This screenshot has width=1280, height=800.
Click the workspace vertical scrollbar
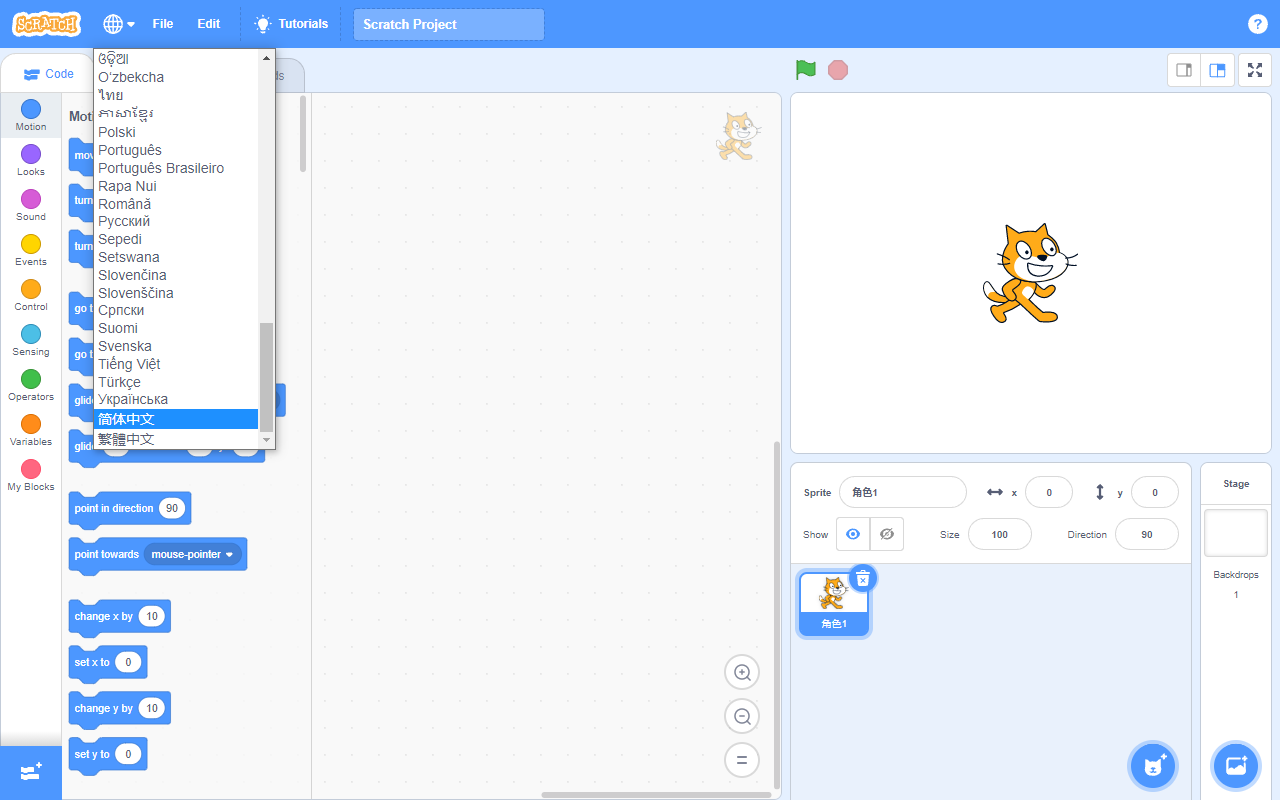(x=777, y=615)
